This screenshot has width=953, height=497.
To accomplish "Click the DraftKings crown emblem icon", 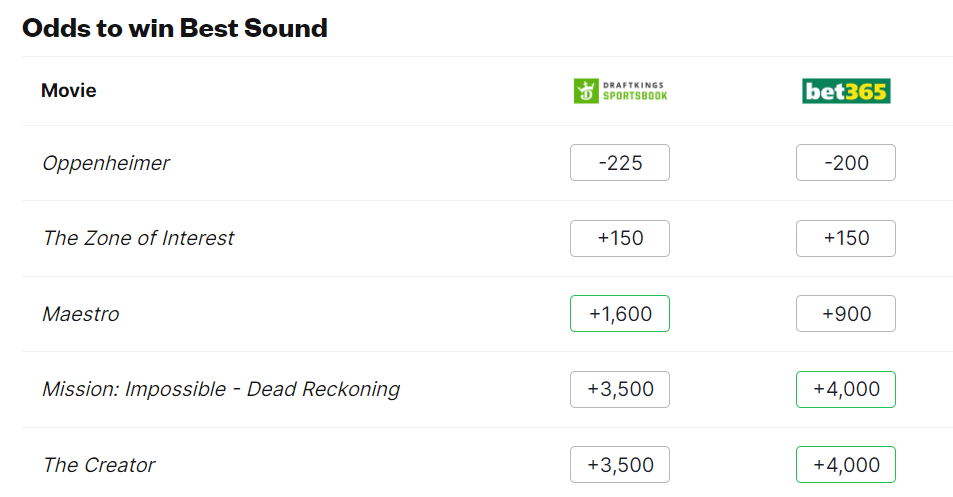I will tap(585, 91).
